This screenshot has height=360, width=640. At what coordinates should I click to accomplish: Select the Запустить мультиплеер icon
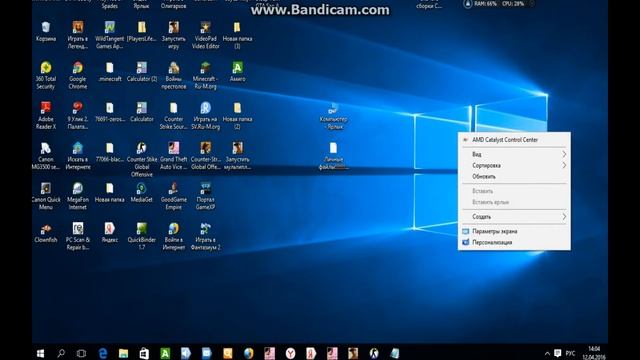(x=237, y=156)
